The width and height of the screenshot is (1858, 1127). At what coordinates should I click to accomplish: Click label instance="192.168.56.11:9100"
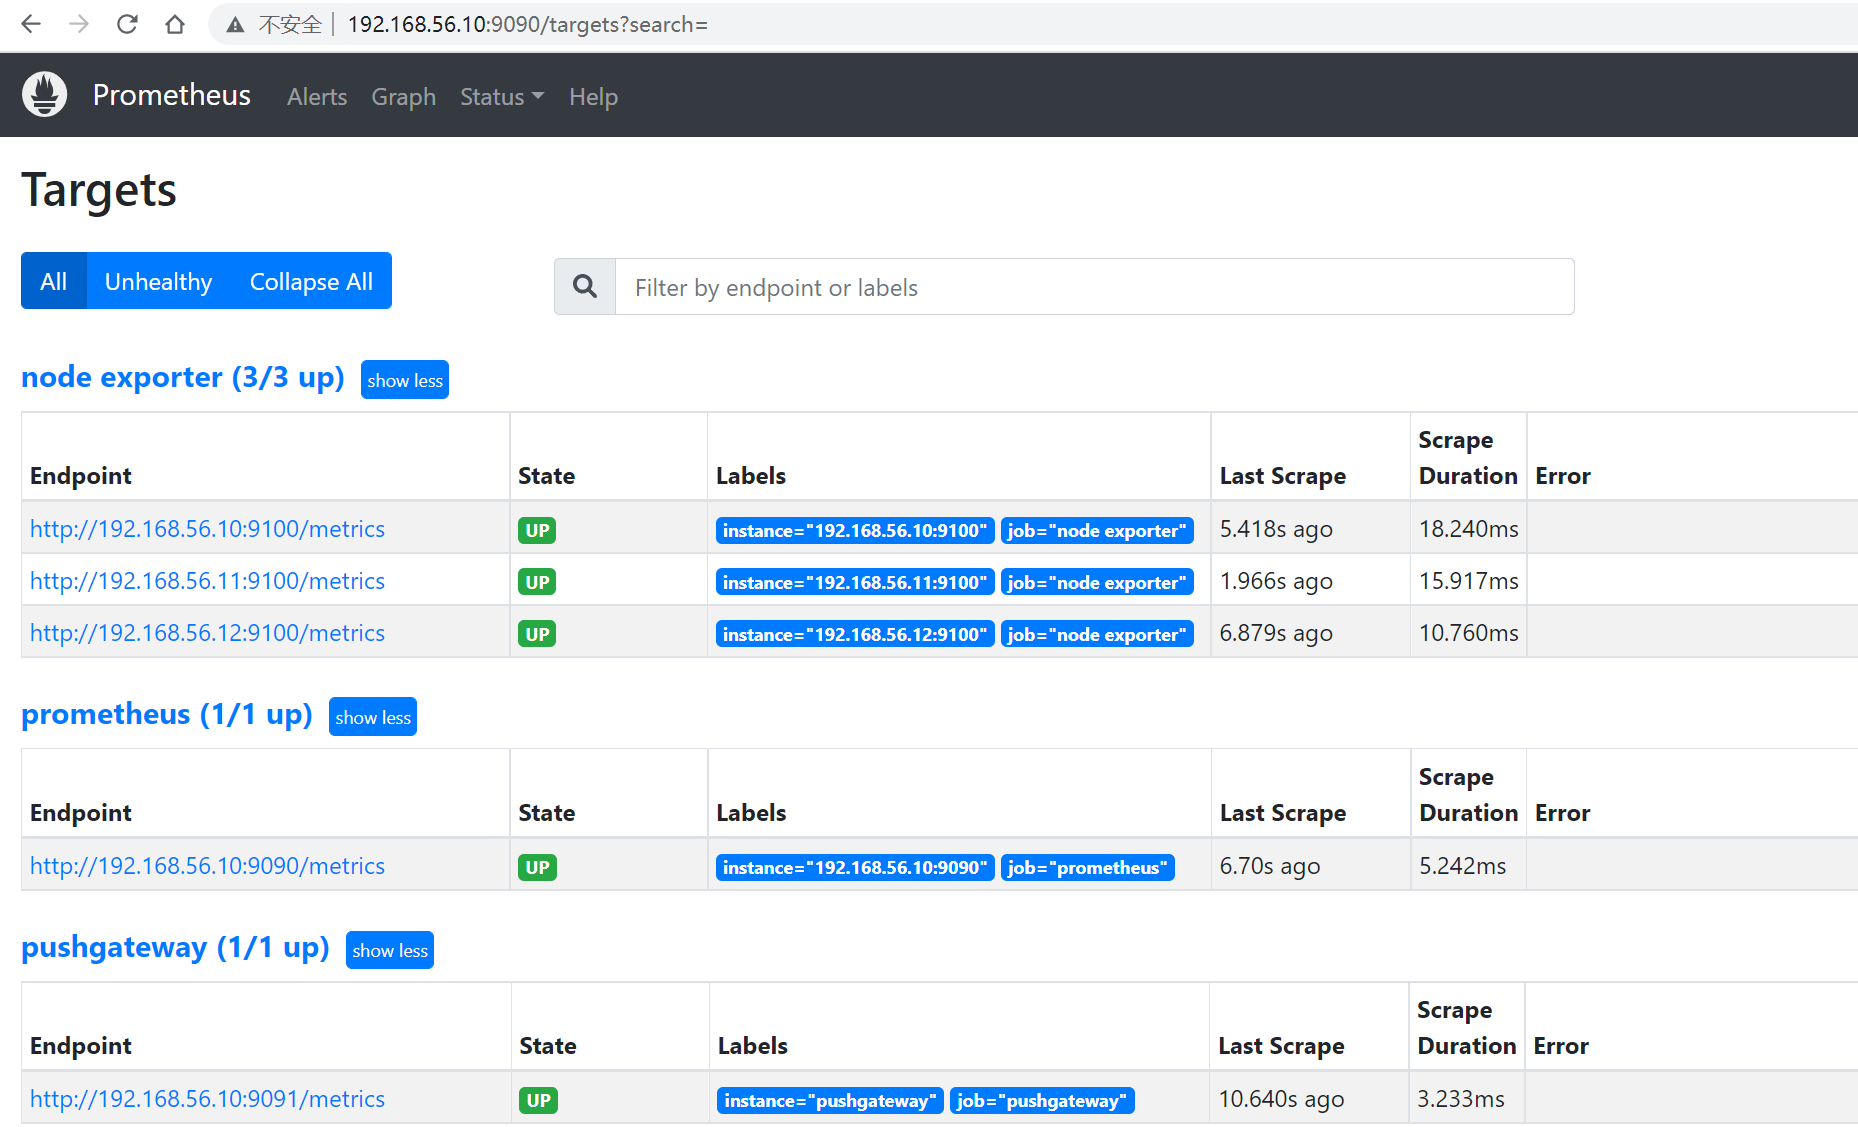(x=855, y=582)
